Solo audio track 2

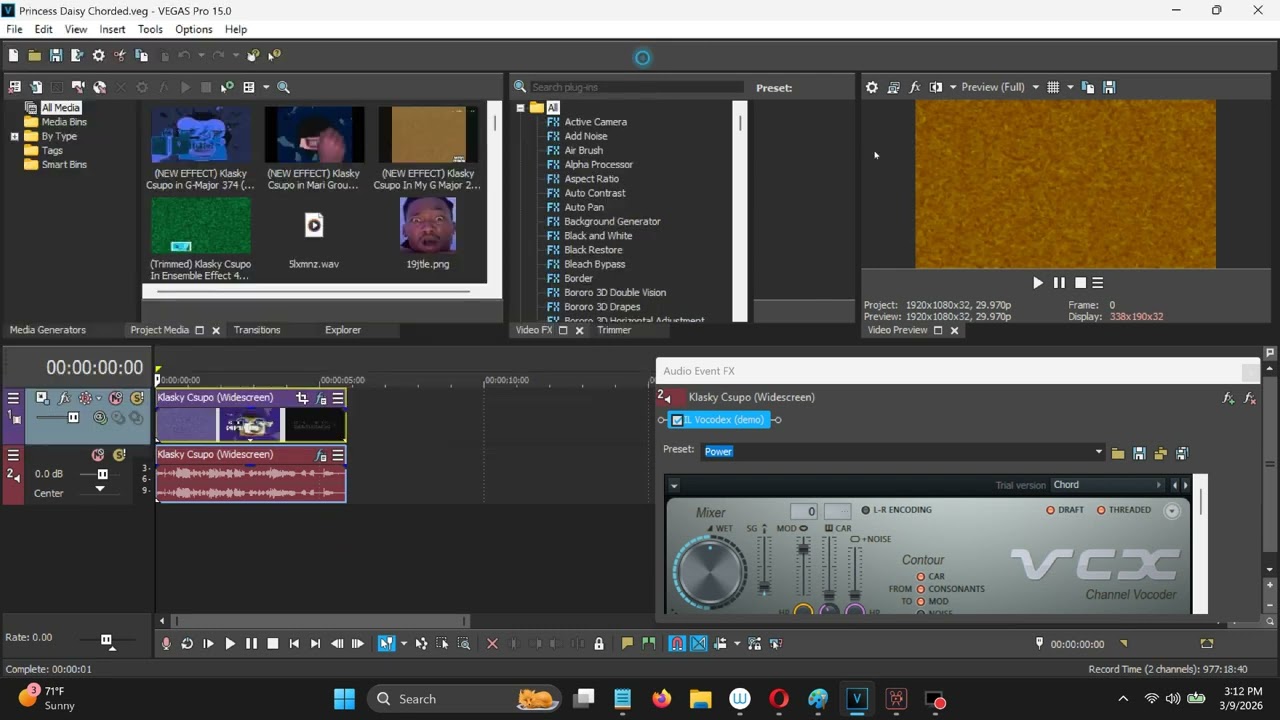click(x=119, y=455)
